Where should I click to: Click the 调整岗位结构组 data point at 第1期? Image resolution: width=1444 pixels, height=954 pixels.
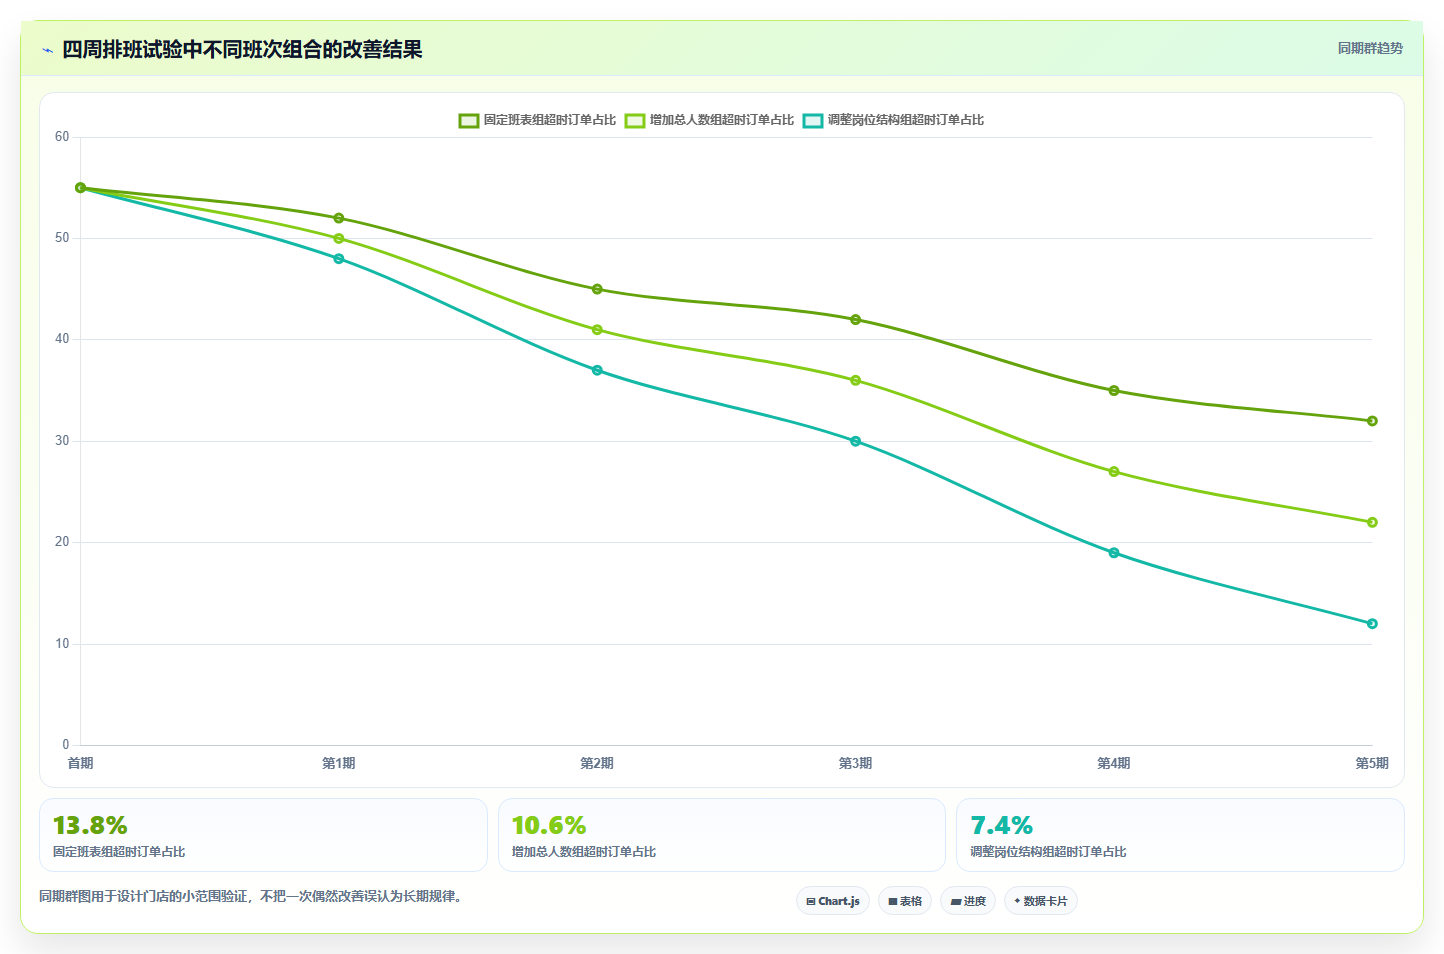tap(339, 259)
